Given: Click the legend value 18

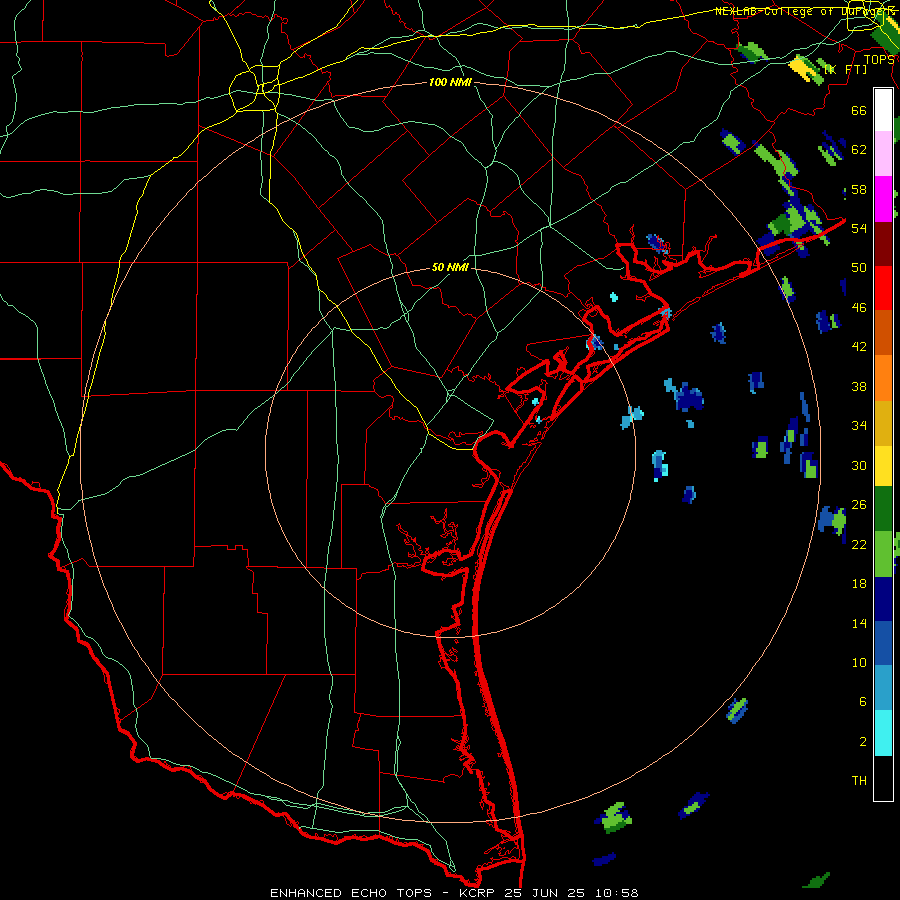Looking at the screenshot, I should point(859,584).
